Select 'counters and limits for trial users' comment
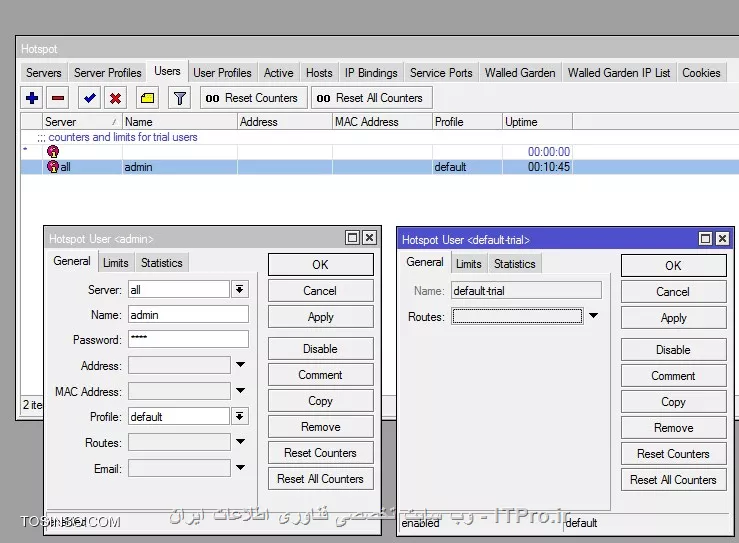Viewport: 739px width, 543px height. point(123,137)
